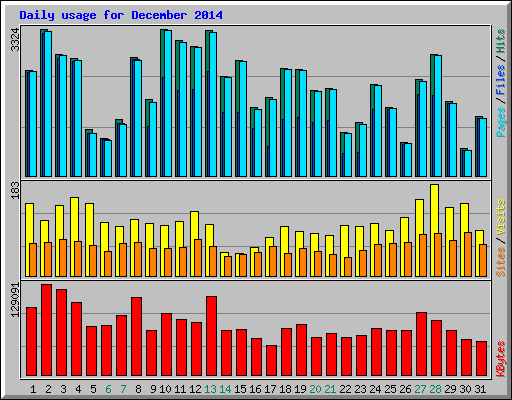
Task: Click day label 26 on the x-axis
Action: 405,389
